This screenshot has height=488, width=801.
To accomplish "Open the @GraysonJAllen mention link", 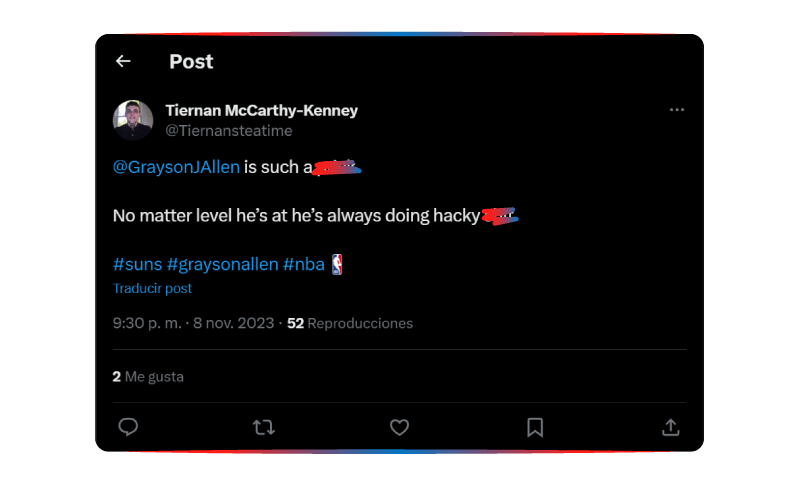I will coord(176,167).
